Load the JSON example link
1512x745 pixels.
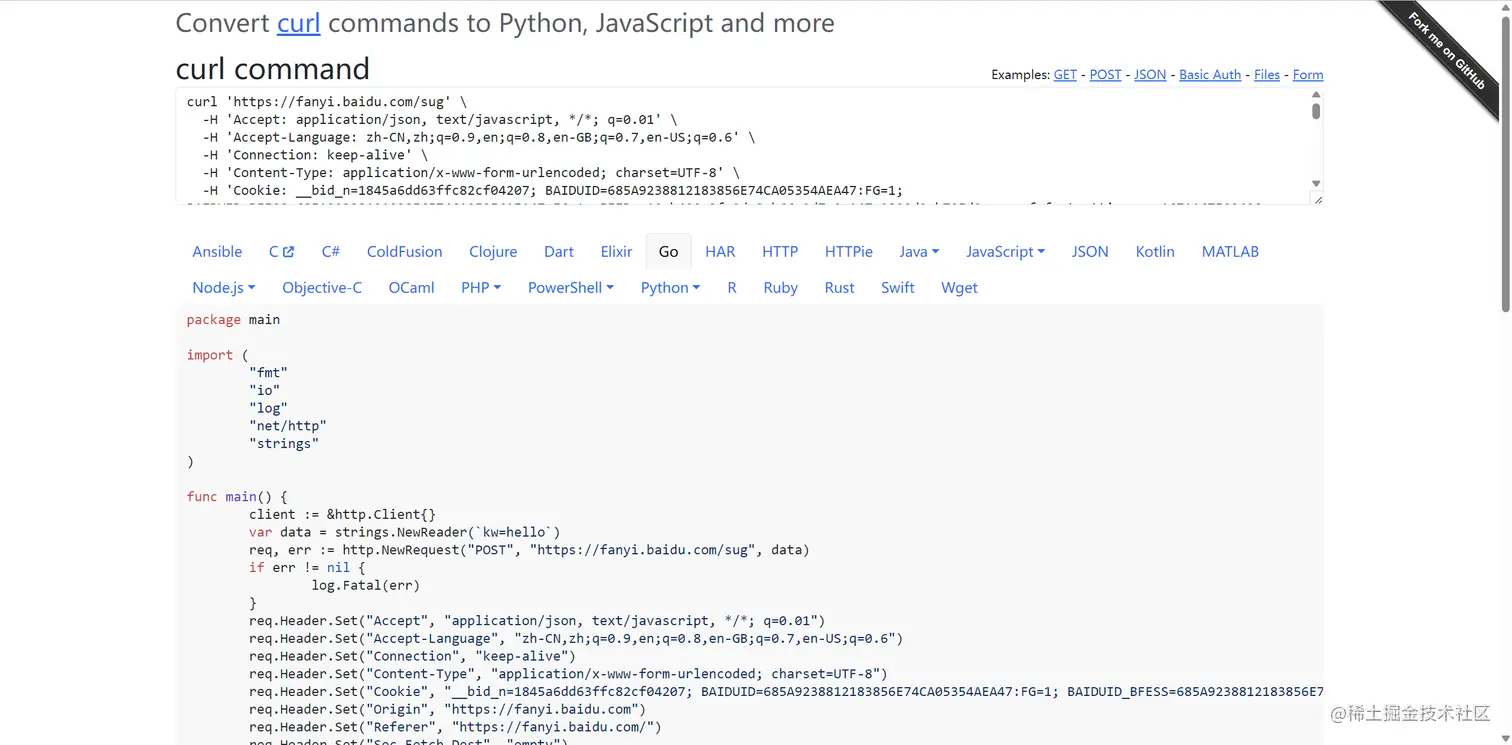point(1150,75)
